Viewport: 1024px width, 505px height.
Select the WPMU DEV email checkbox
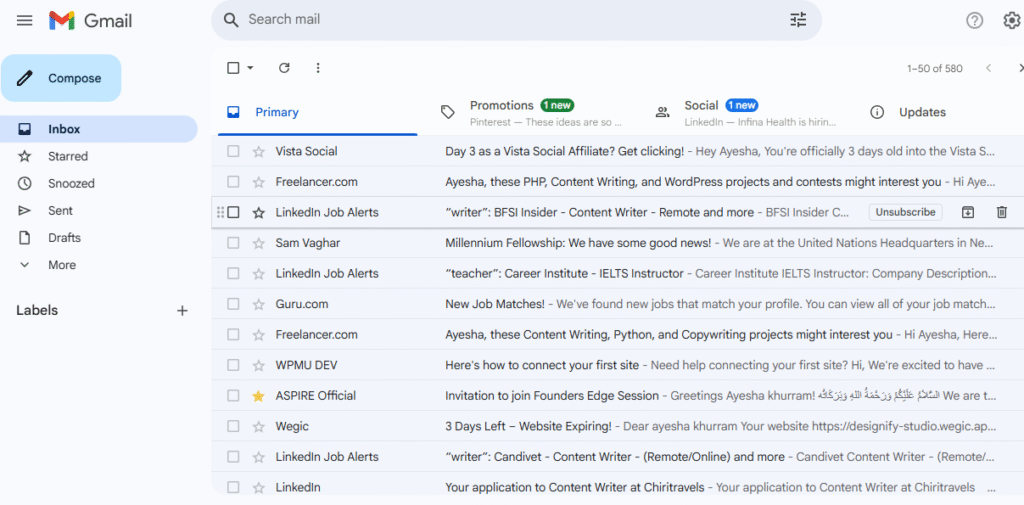pyautogui.click(x=233, y=365)
